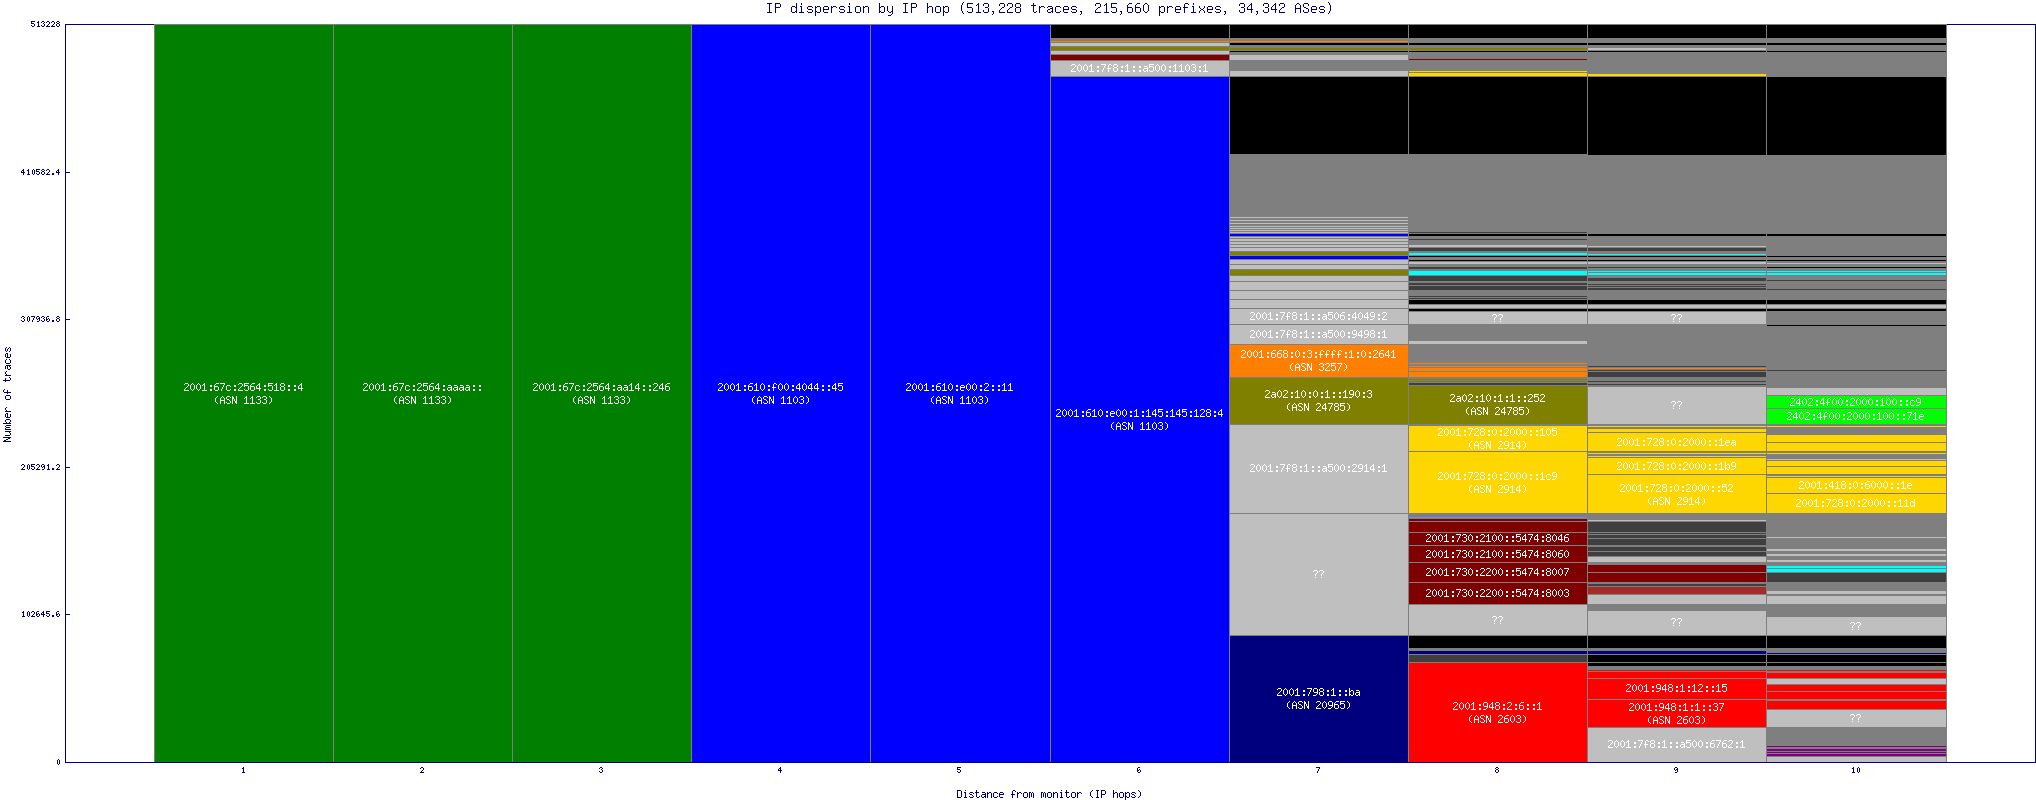2036x800 pixels.
Task: Click the y-axis value 410582.4
Action: (x=40, y=172)
